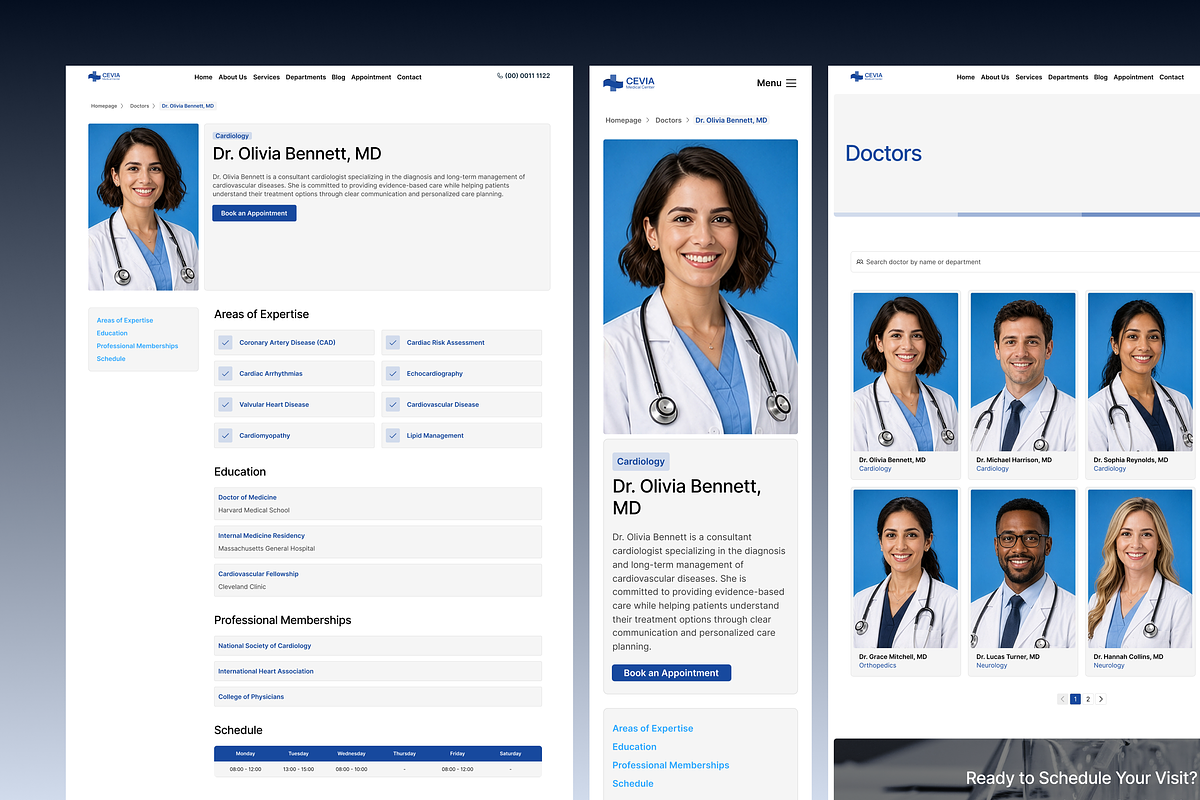Toggle the Cardiovascular Disease checkmark
The width and height of the screenshot is (1200, 800).
coord(392,405)
